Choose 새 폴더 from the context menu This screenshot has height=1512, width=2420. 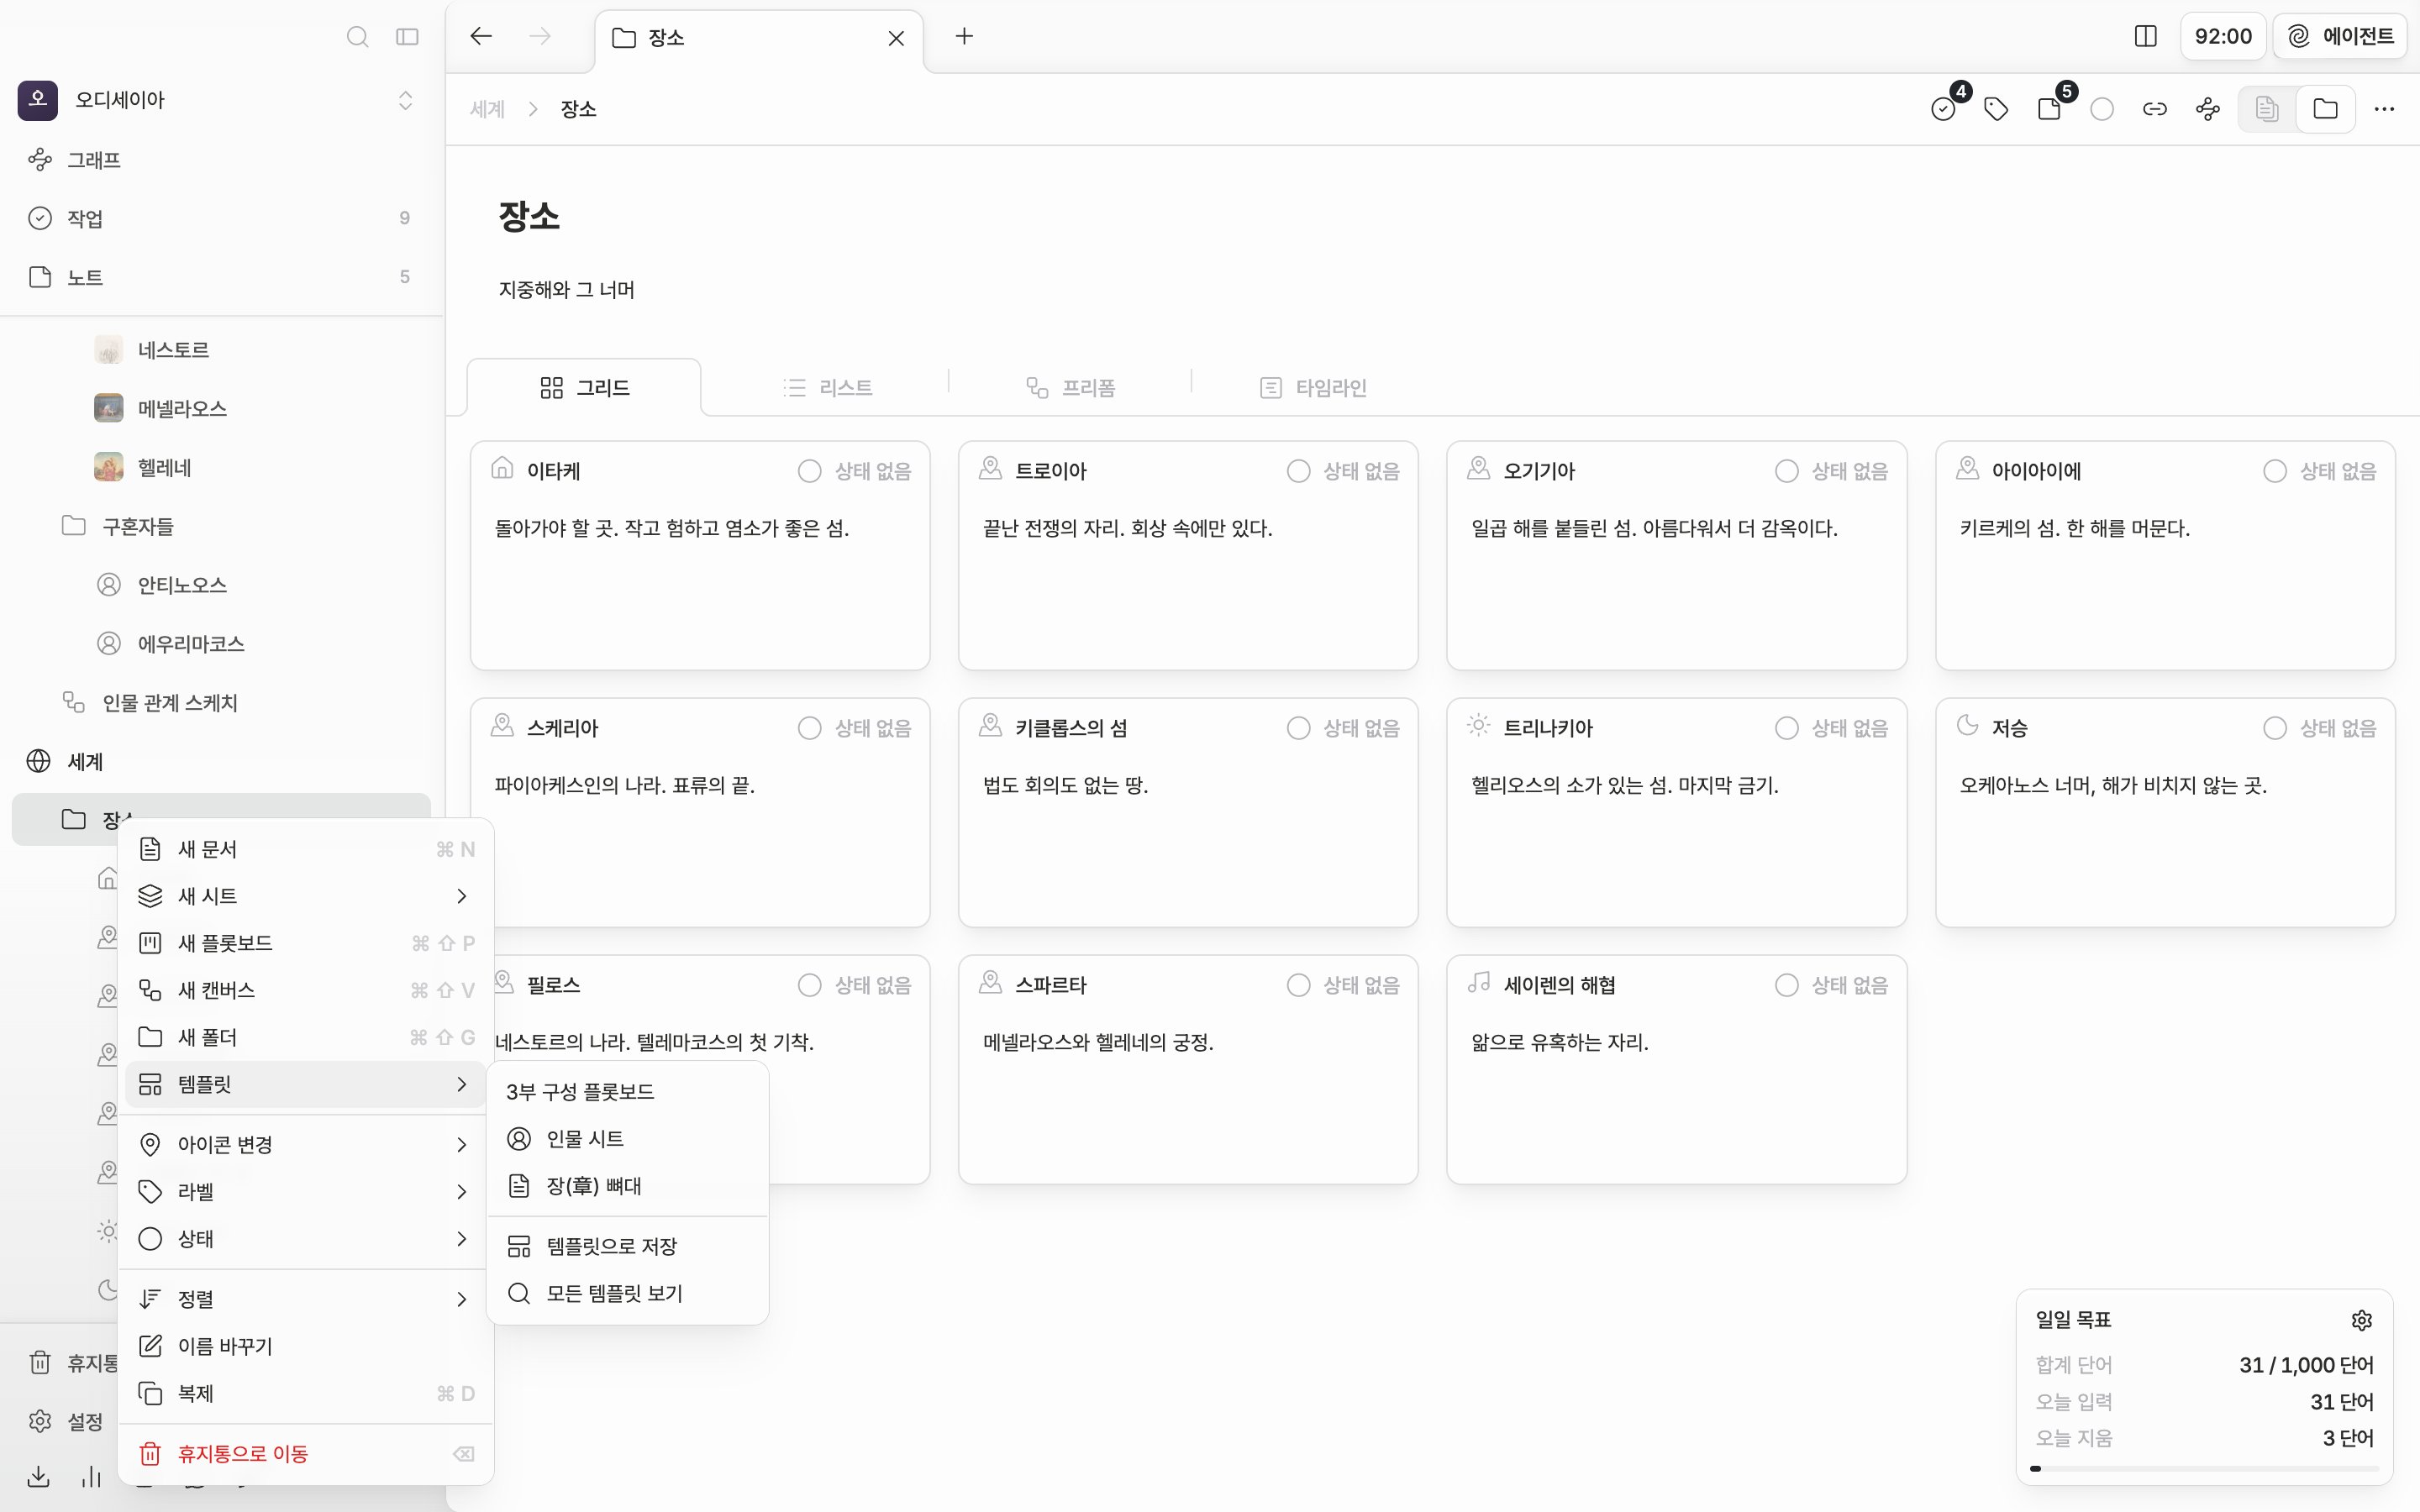(x=306, y=1037)
